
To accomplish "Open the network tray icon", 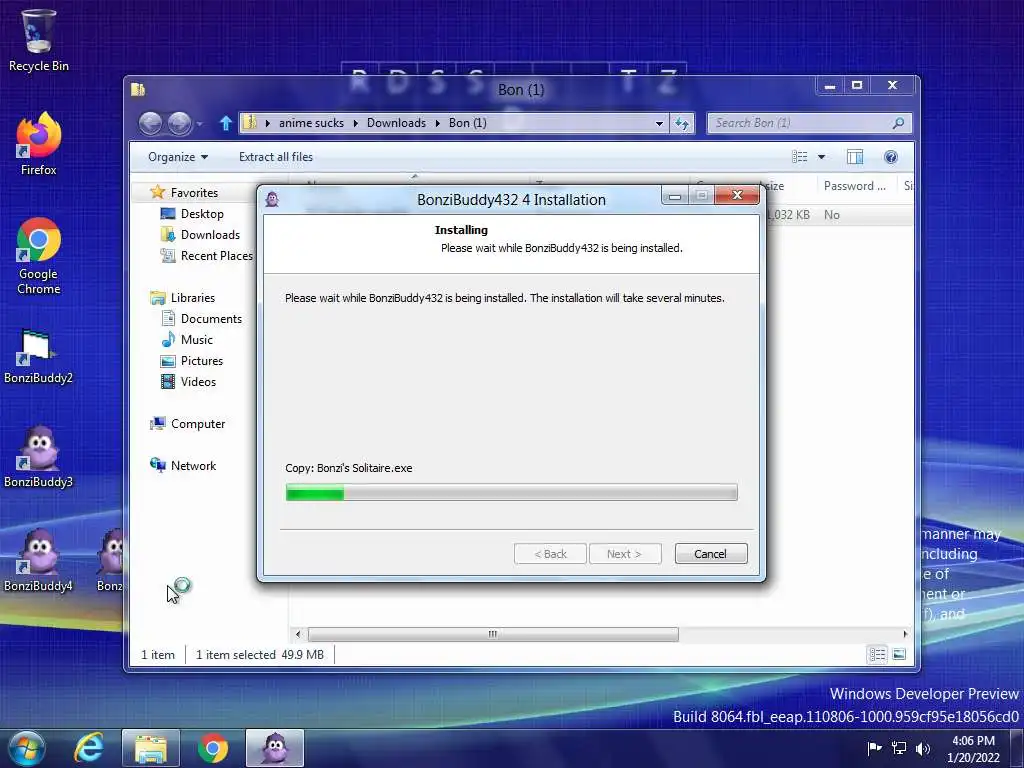I will coord(899,748).
